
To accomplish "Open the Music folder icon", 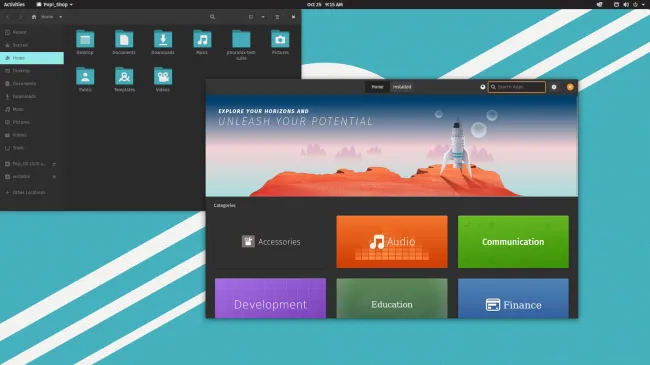I will pos(202,39).
